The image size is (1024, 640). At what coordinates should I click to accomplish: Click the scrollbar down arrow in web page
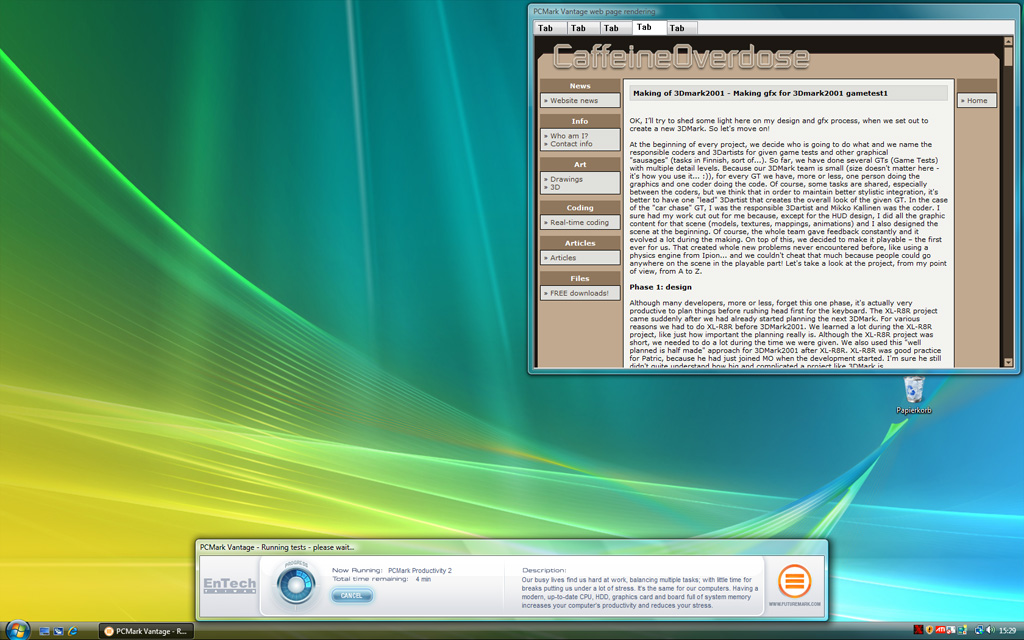coord(1007,362)
